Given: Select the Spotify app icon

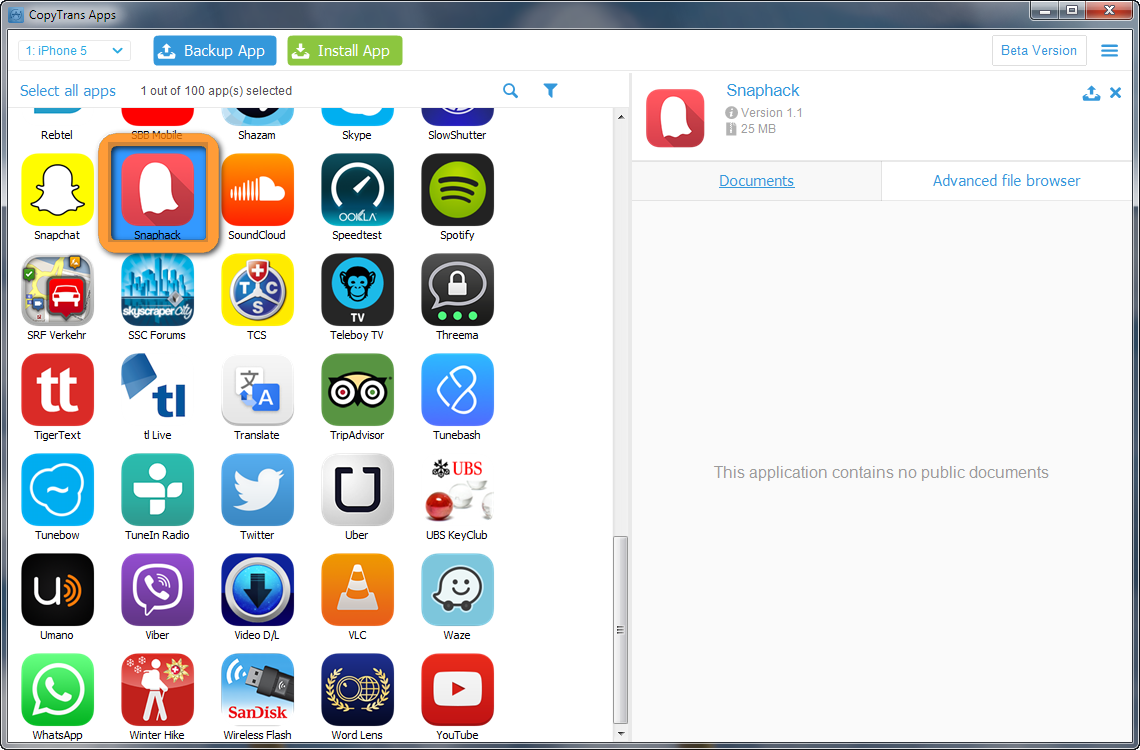Looking at the screenshot, I should [x=457, y=190].
